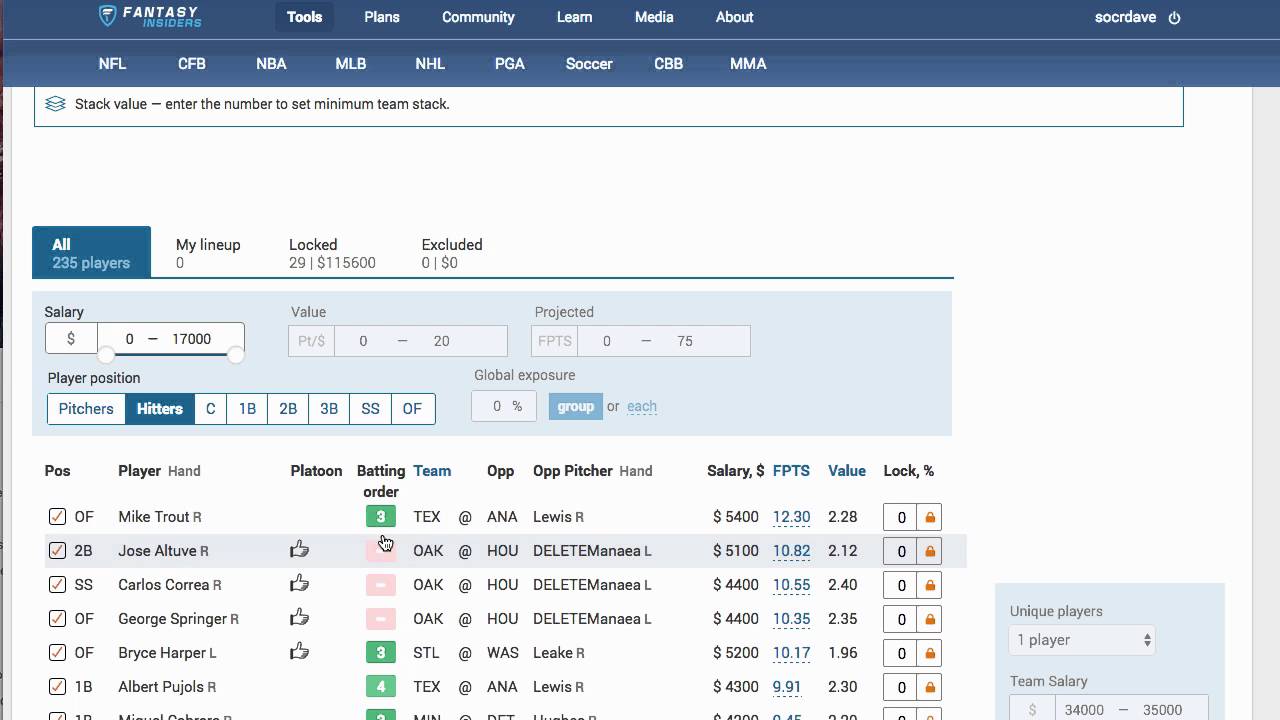Click the Fantasy Insiders logo
Viewport: 1280px width, 720px height.
(x=150, y=16)
